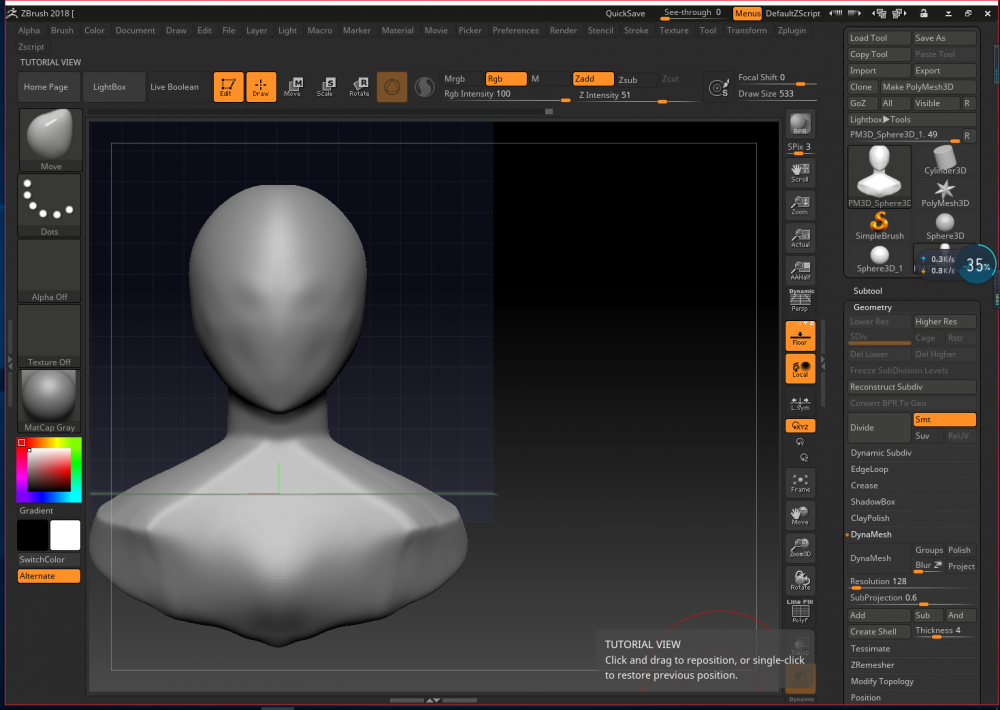Toggle Rgb color mode
The height and width of the screenshot is (710, 1000).
[506, 78]
